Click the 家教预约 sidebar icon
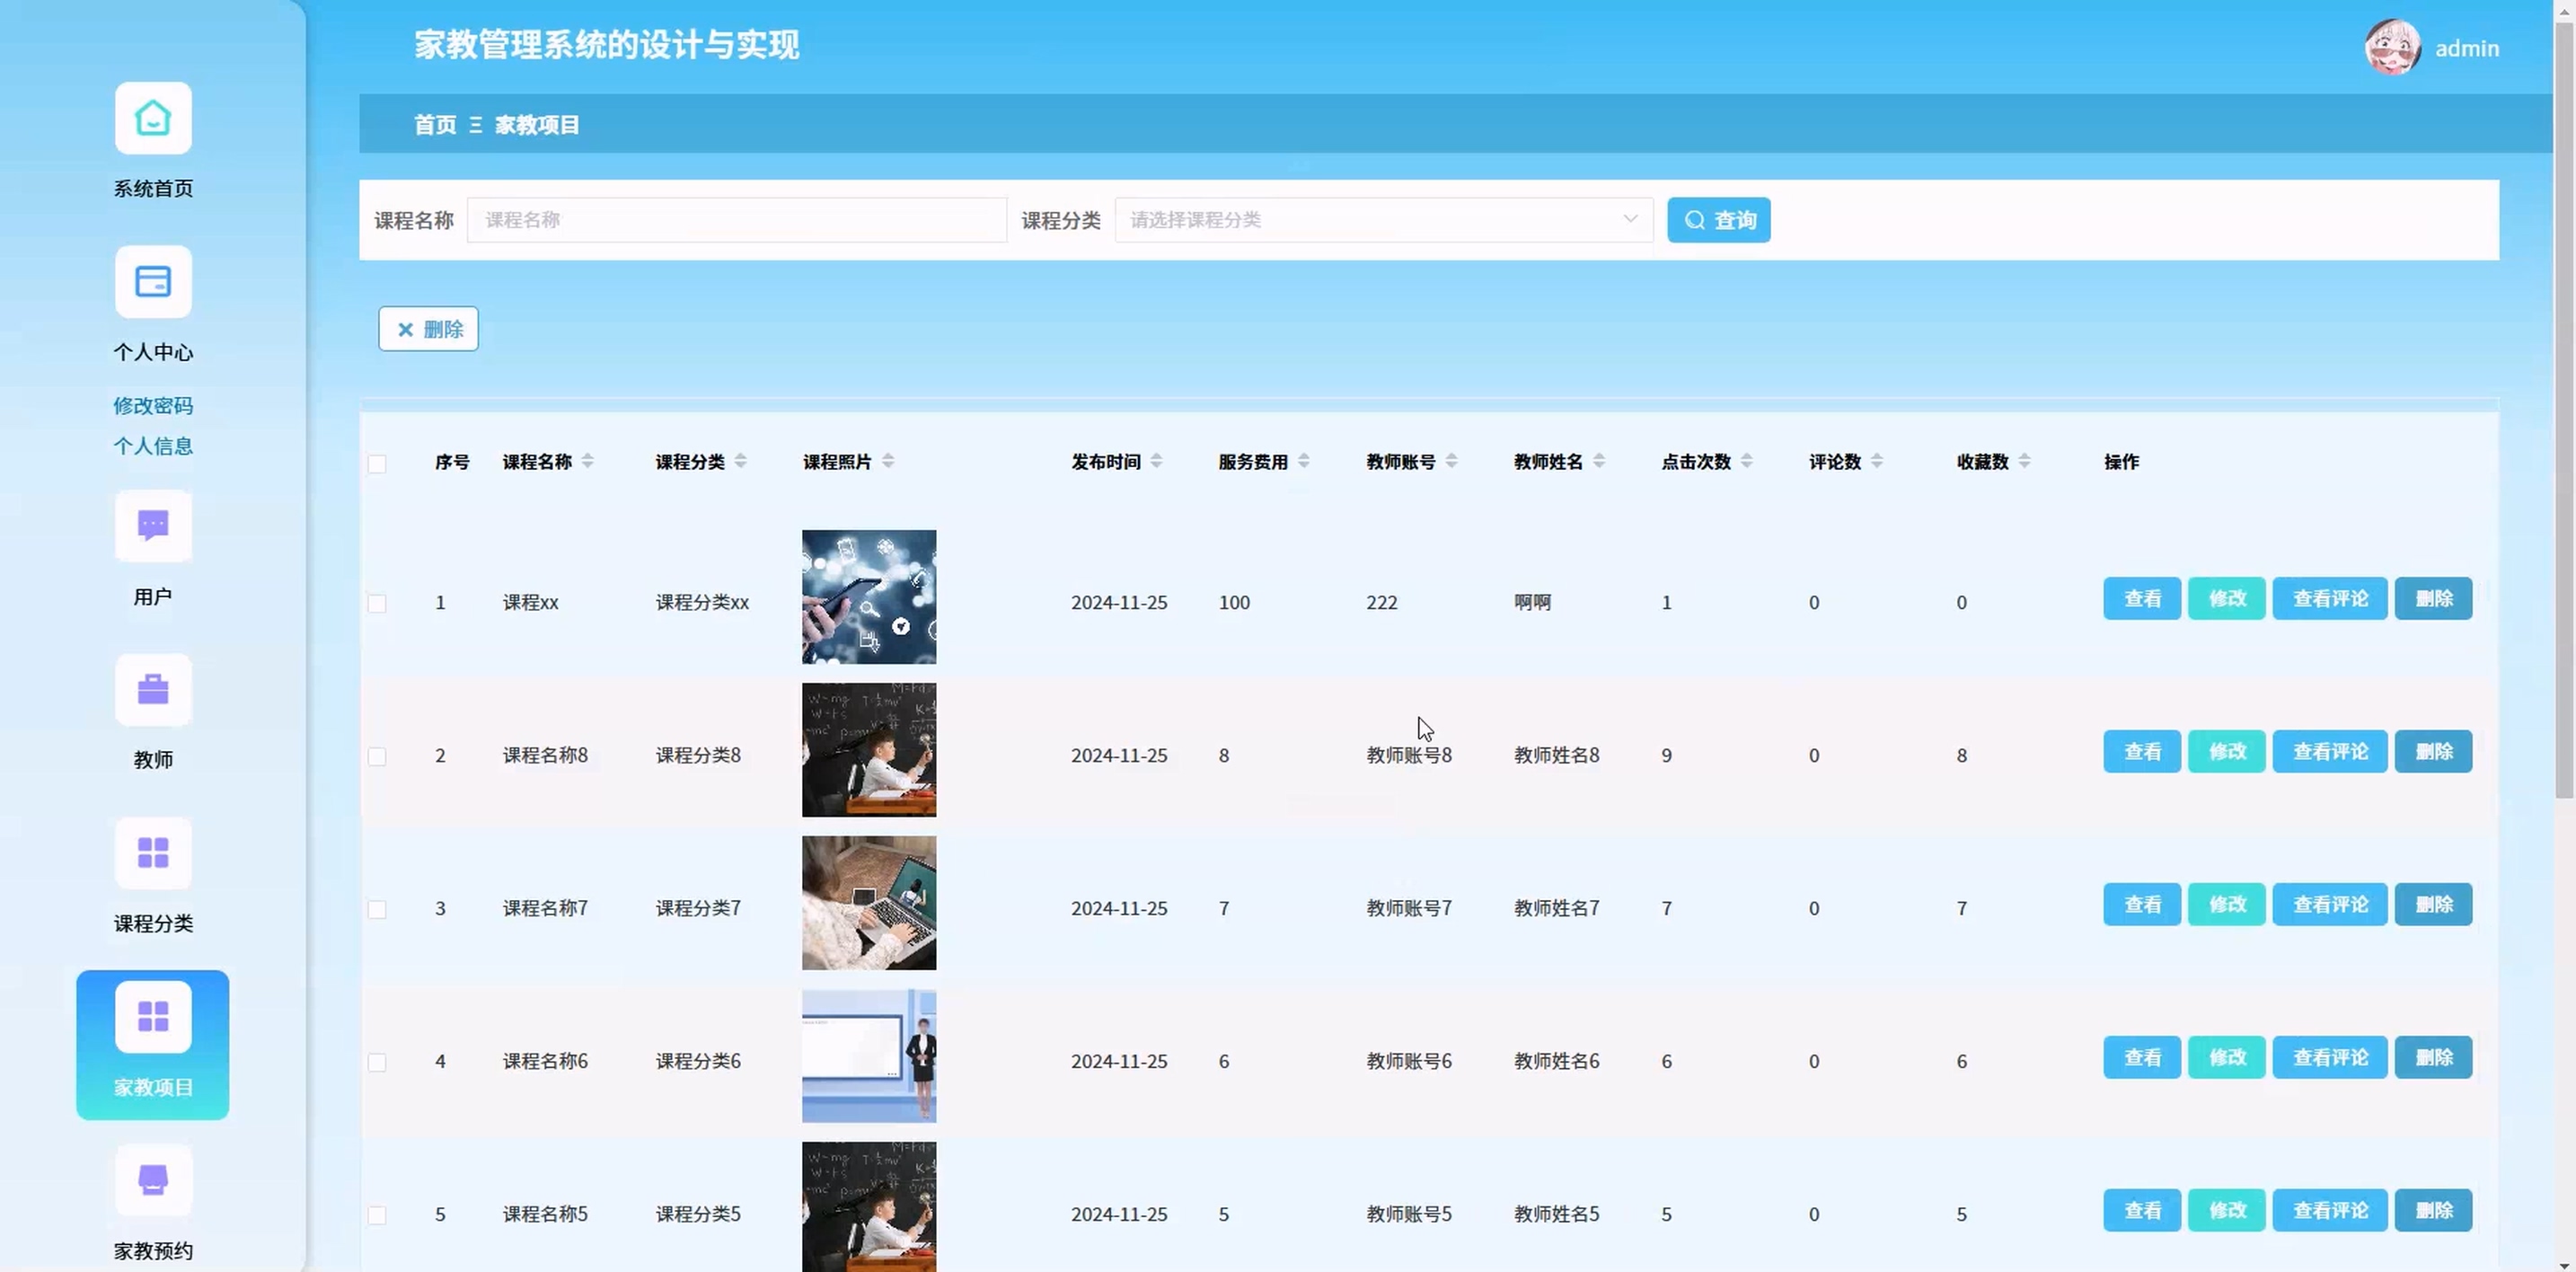This screenshot has width=2576, height=1272. (153, 1180)
